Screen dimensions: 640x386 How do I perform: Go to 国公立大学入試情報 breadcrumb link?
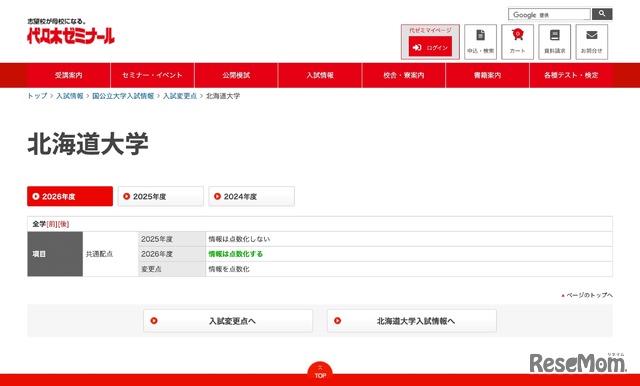123,96
